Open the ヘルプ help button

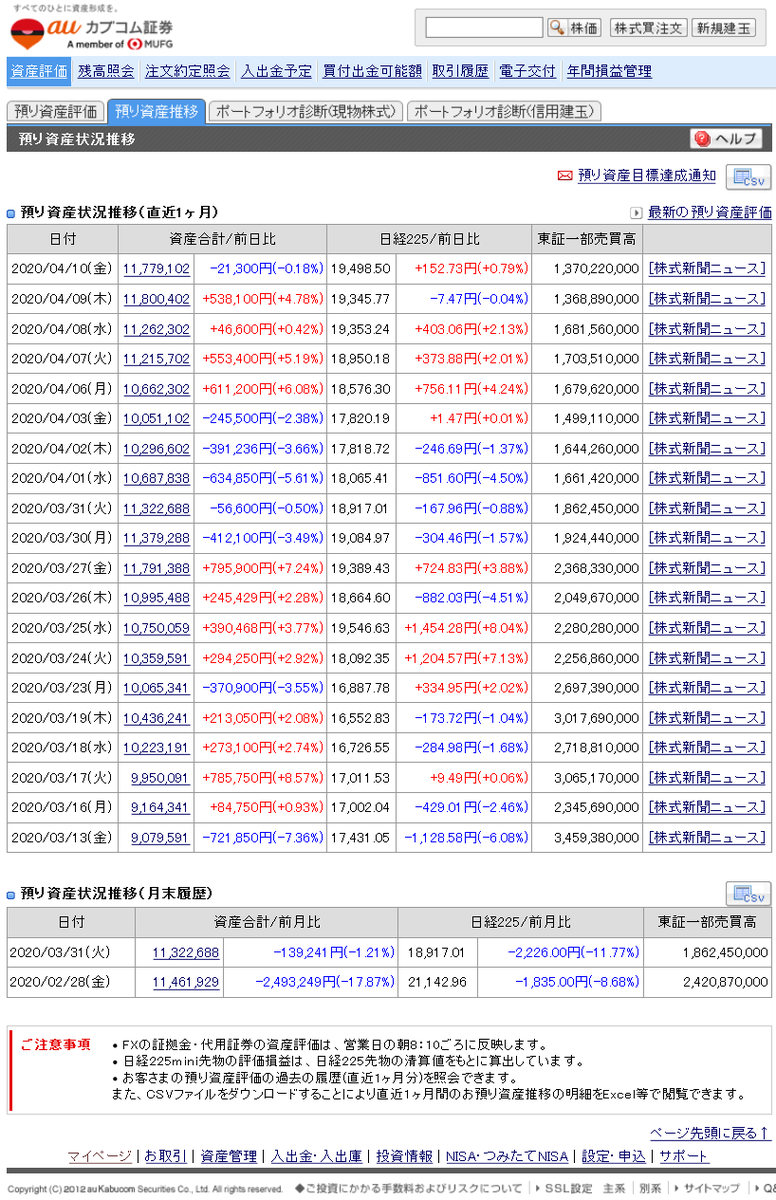point(728,139)
